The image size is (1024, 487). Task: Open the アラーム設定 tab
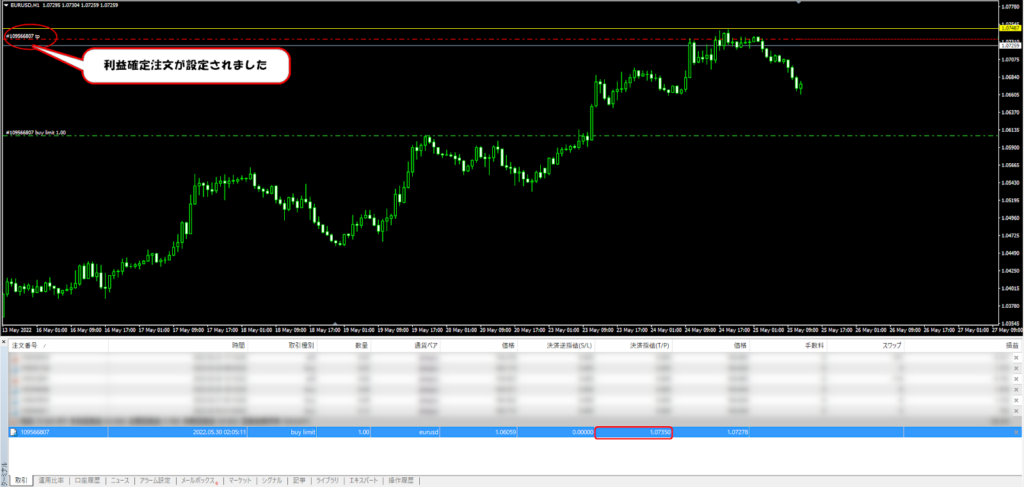point(155,480)
